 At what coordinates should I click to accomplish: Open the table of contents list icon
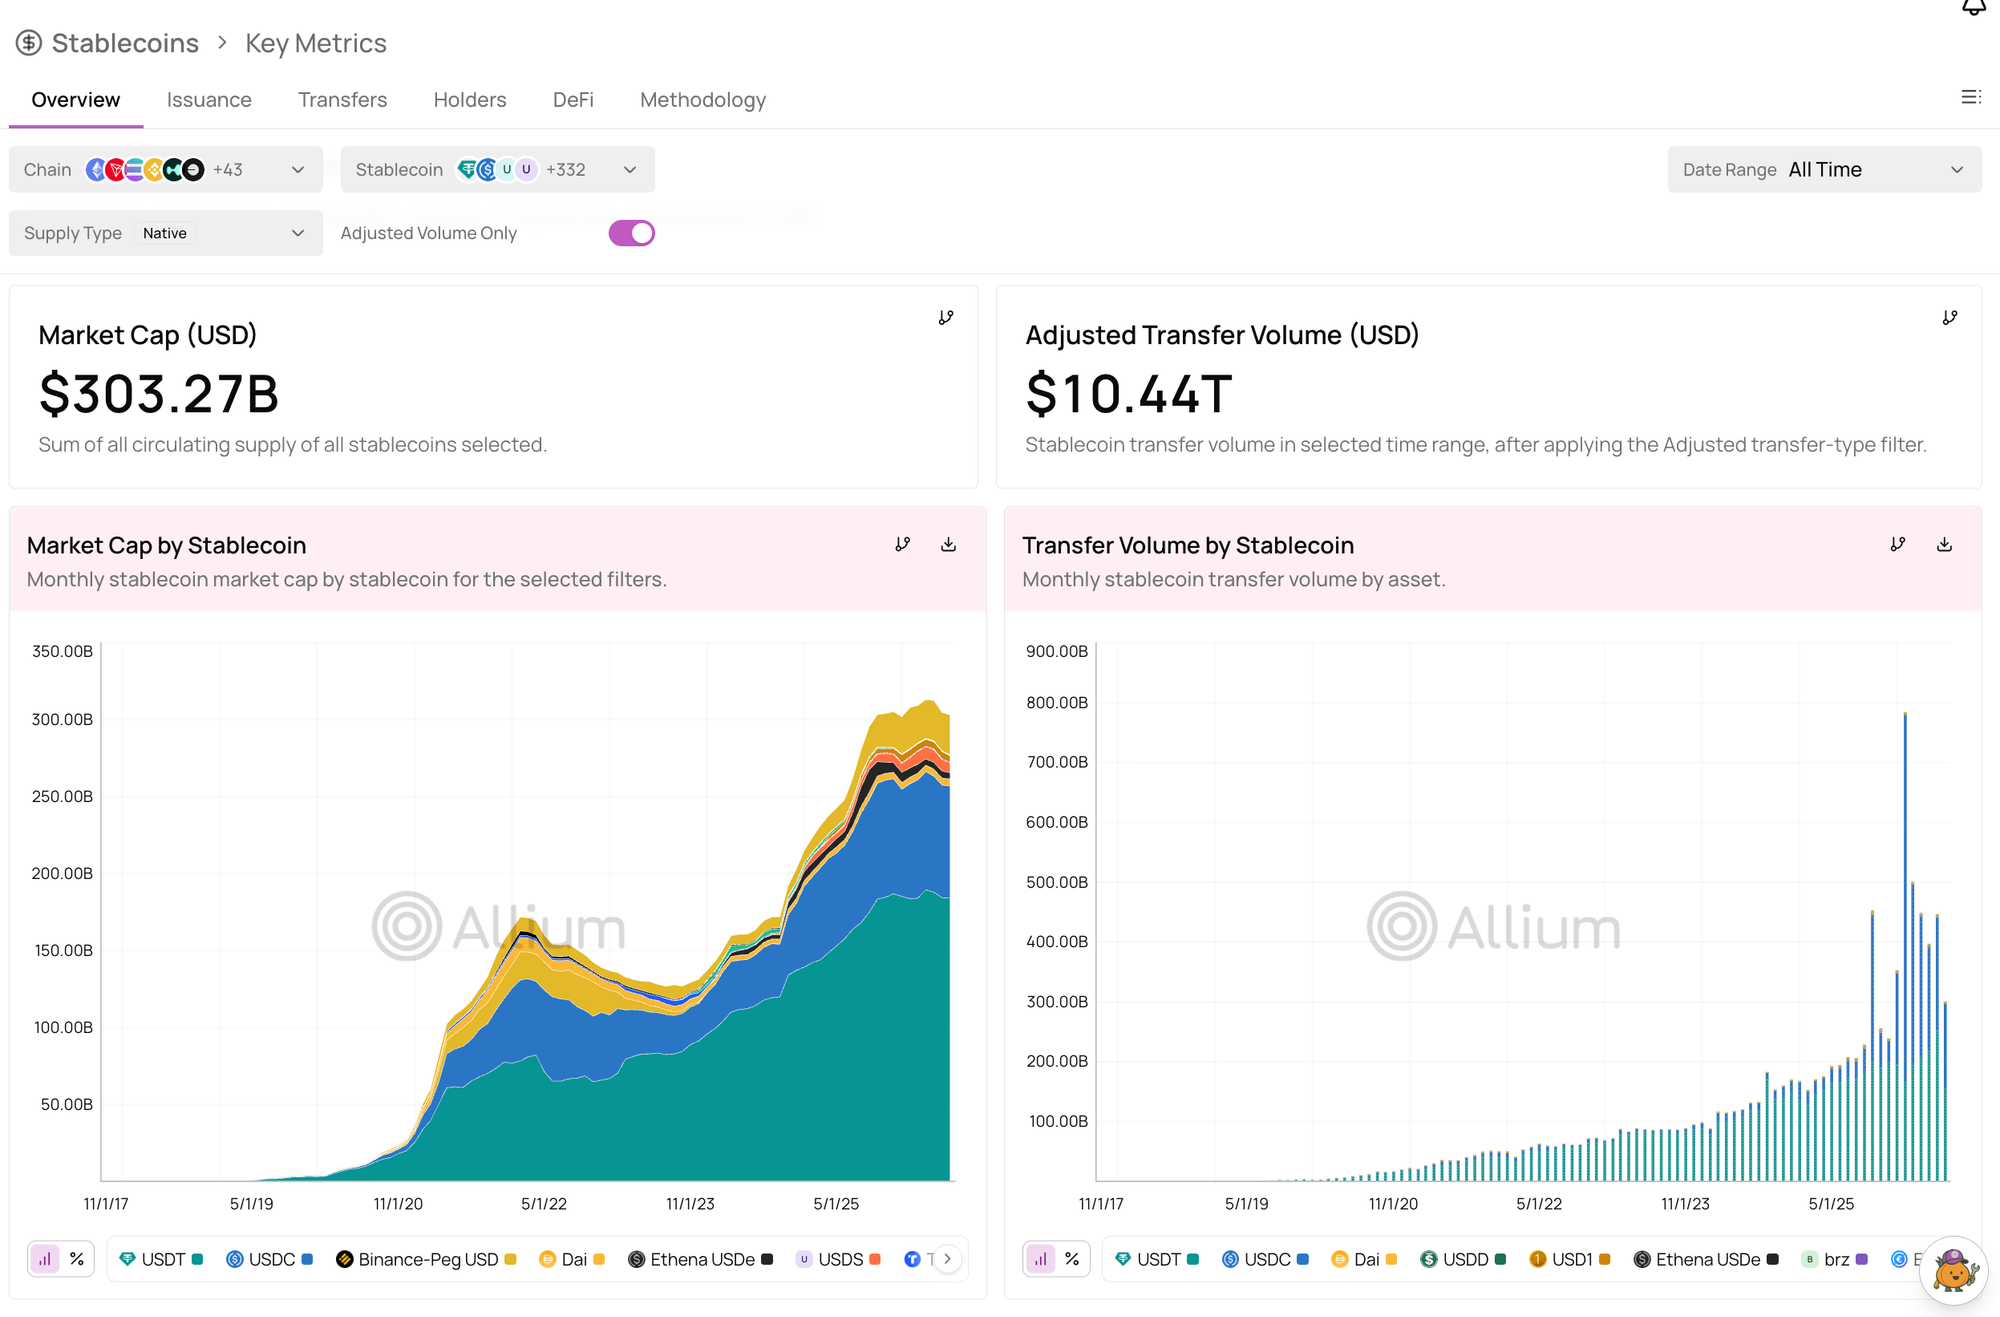tap(1971, 97)
